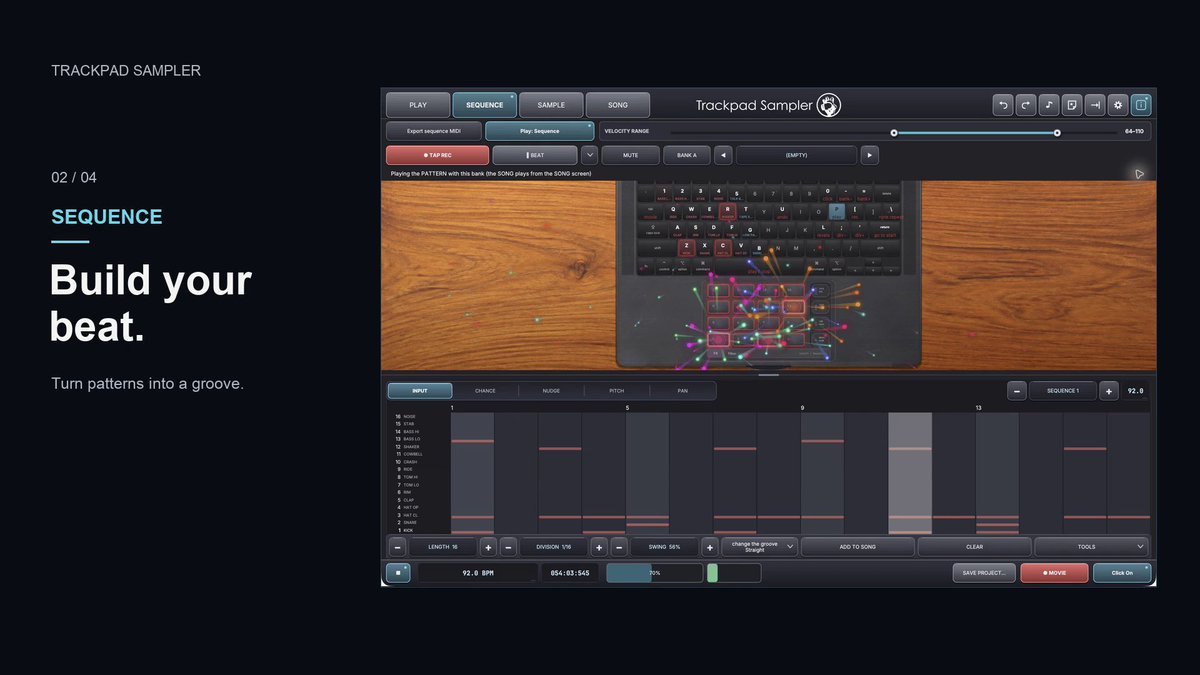Open the SEQUENCE 1 selector

1063,391
